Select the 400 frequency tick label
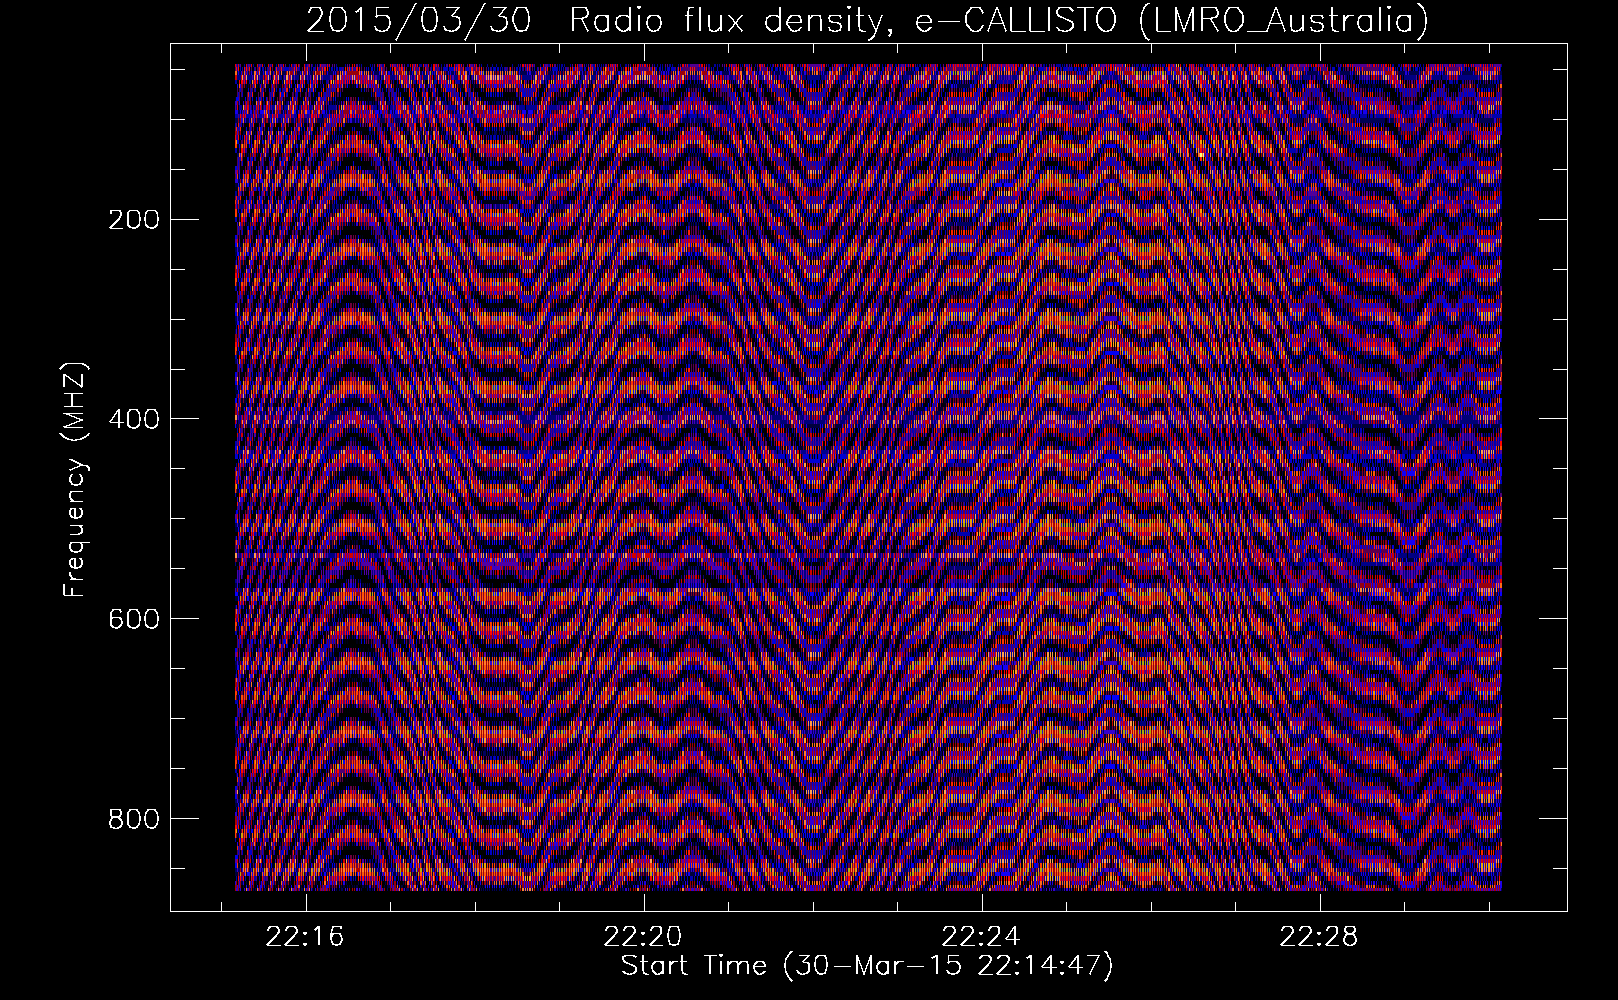Viewport: 1618px width, 1000px height. (132, 418)
